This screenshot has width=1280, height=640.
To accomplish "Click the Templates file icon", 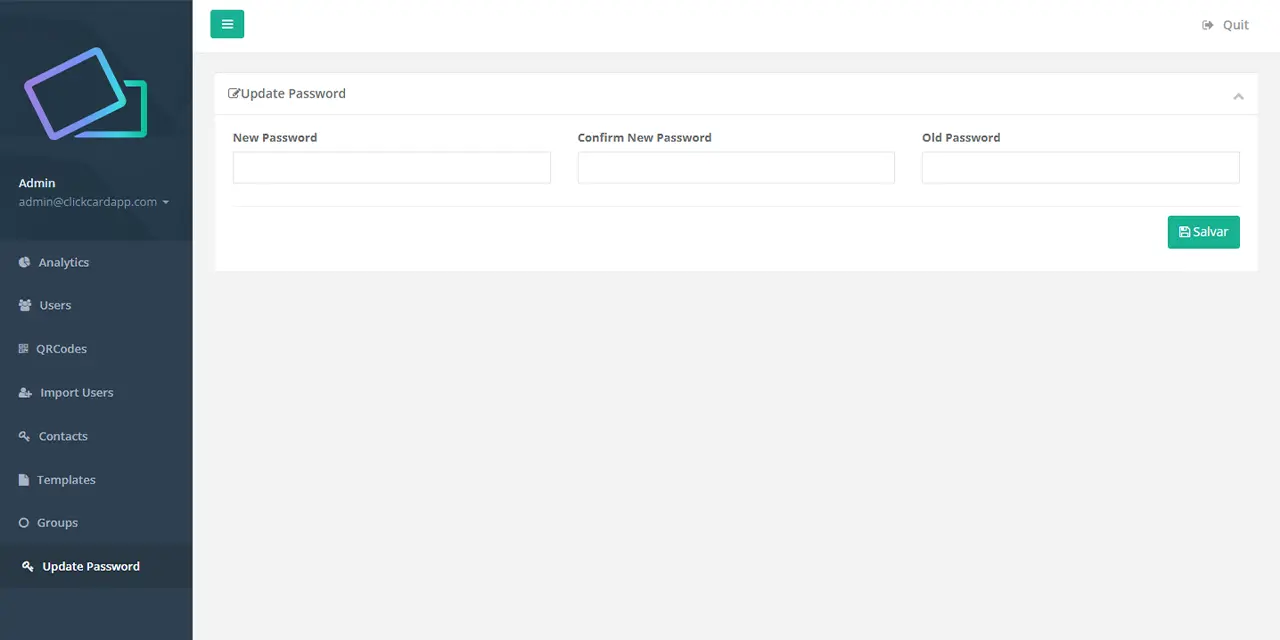I will coord(24,480).
